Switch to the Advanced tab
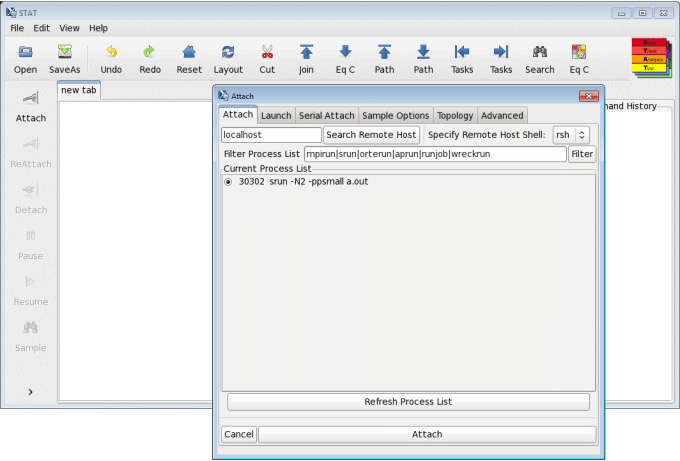Viewport: 680px width, 461px height. (502, 116)
